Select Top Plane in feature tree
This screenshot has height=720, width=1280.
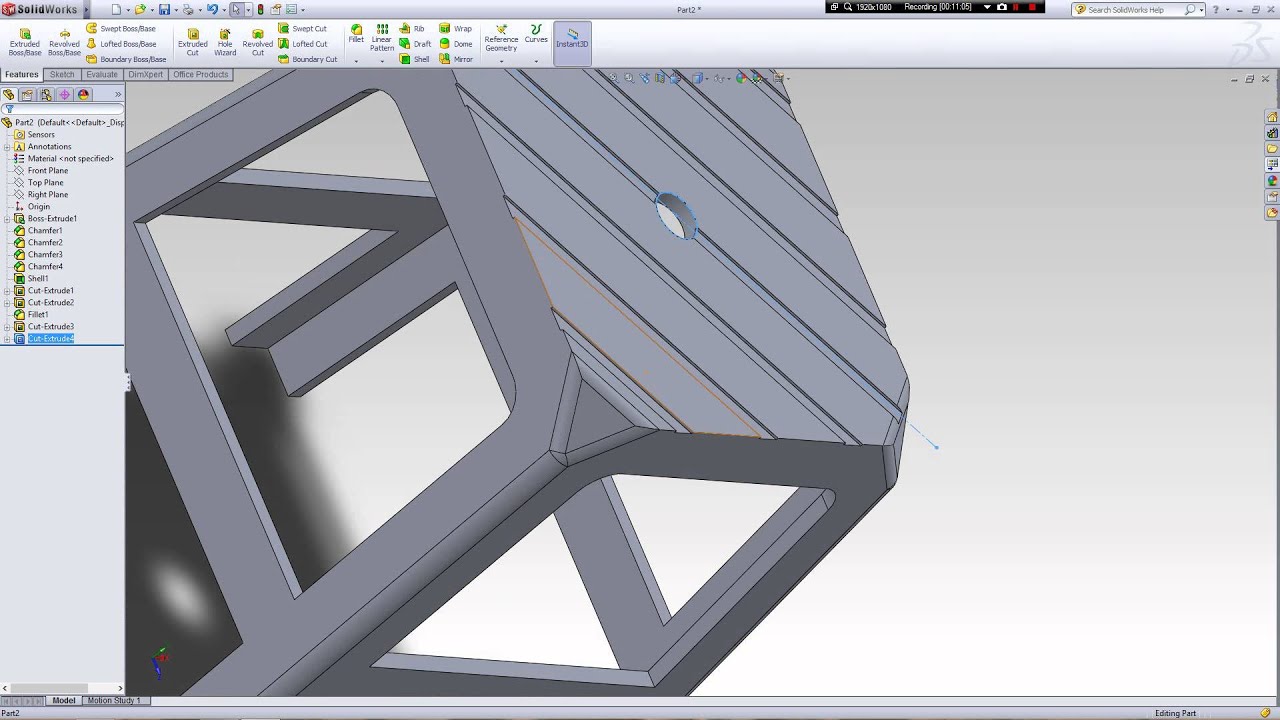pyautogui.click(x=46, y=183)
